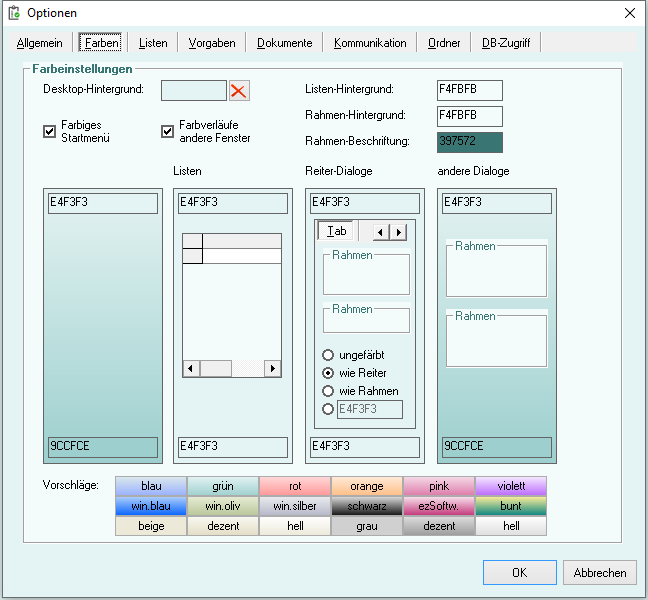Apply the grau color suggestion
This screenshot has height=600, width=648.
367,526
